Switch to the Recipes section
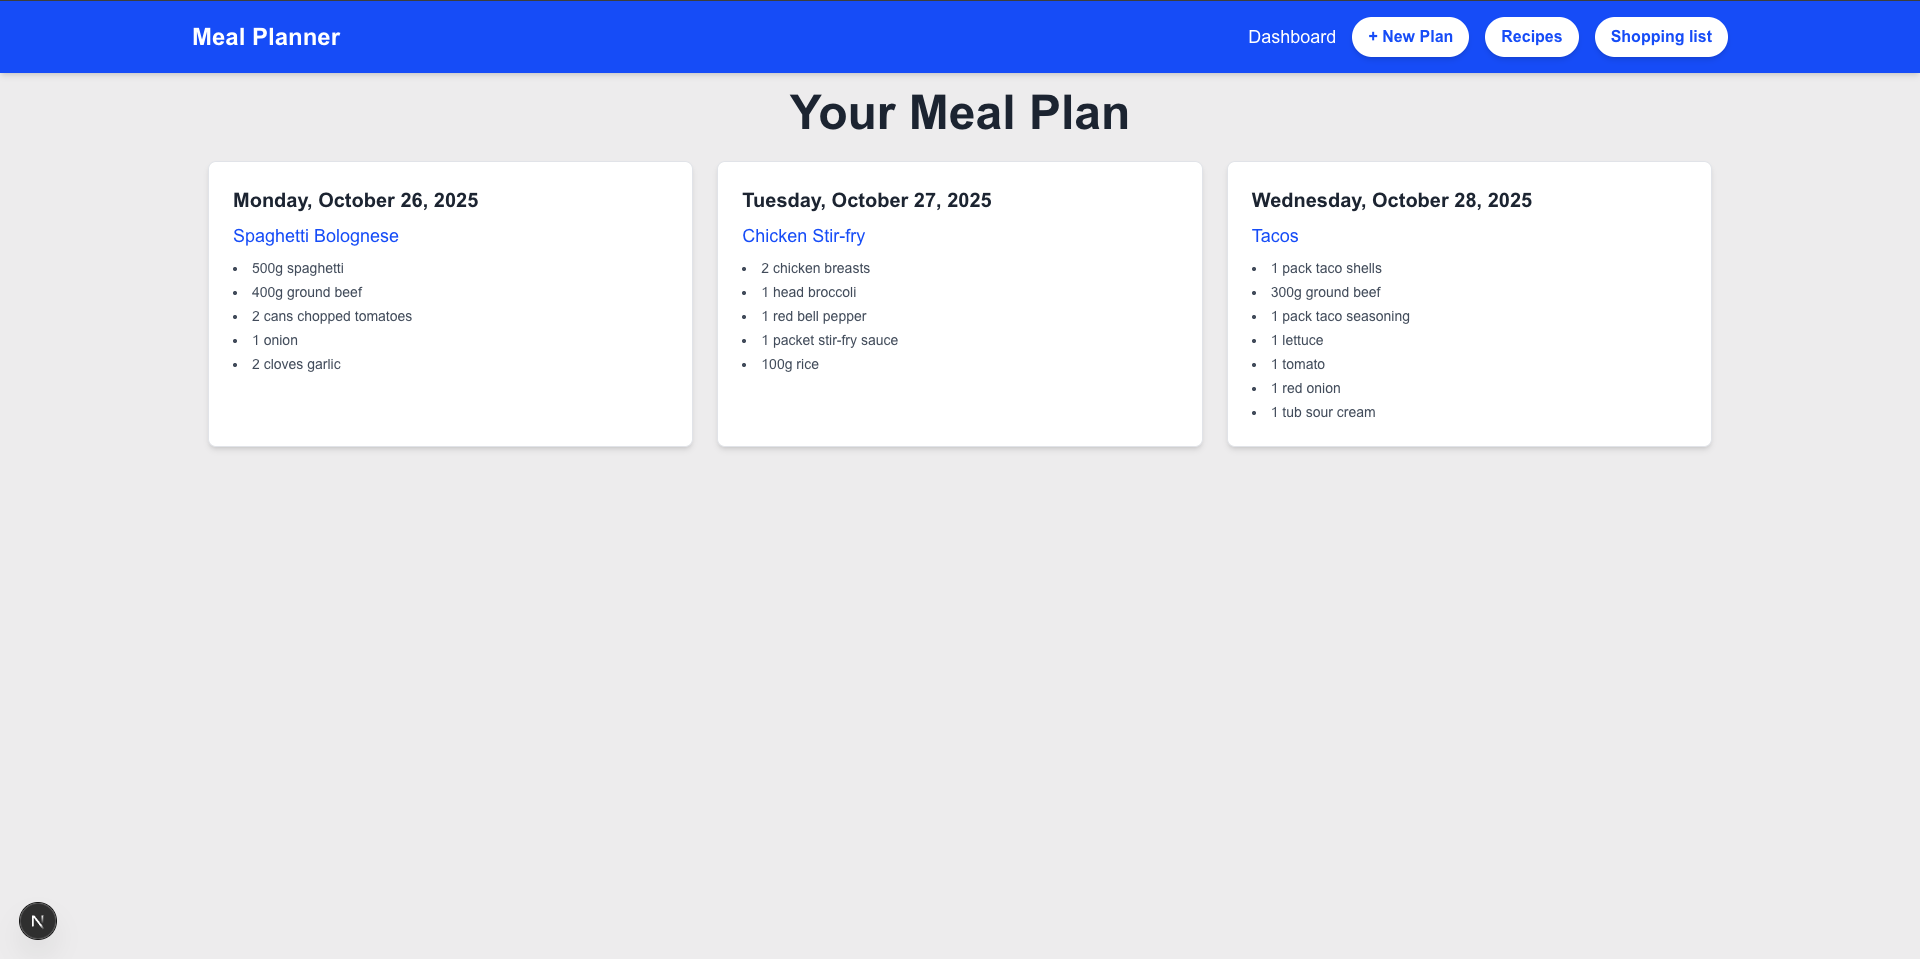 pos(1531,37)
